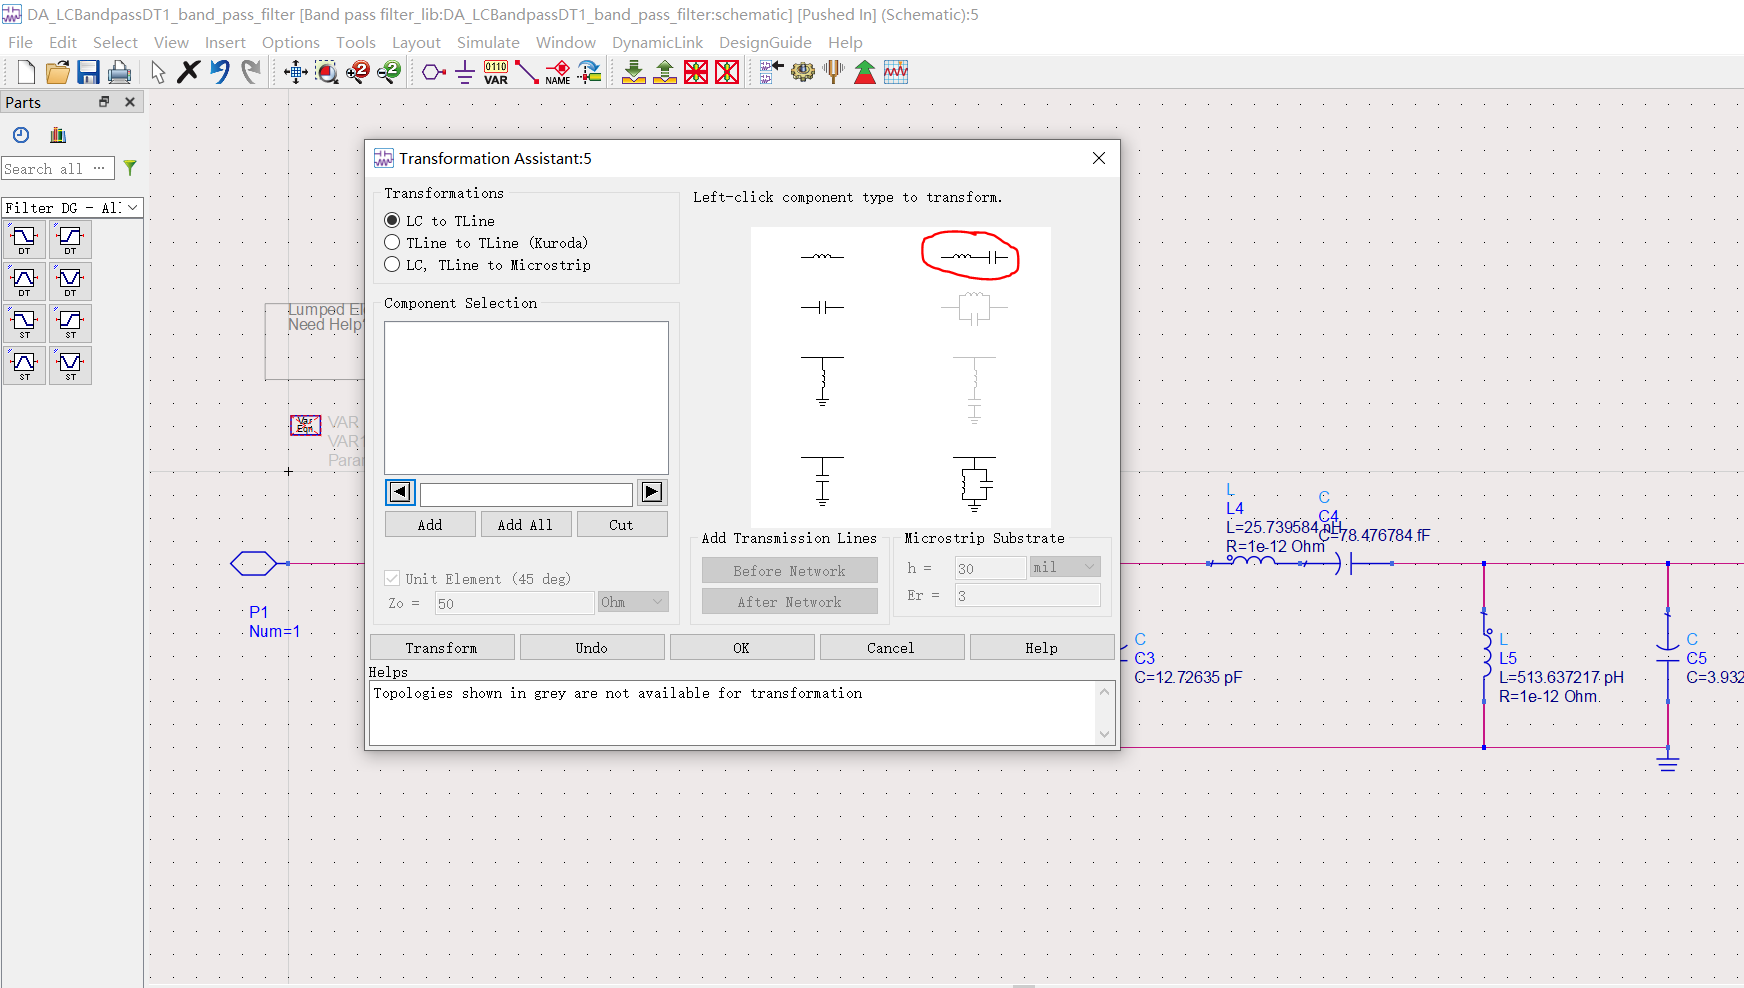Click the Tune parameters fork icon
Screen dimensions: 1744x988
click(833, 72)
